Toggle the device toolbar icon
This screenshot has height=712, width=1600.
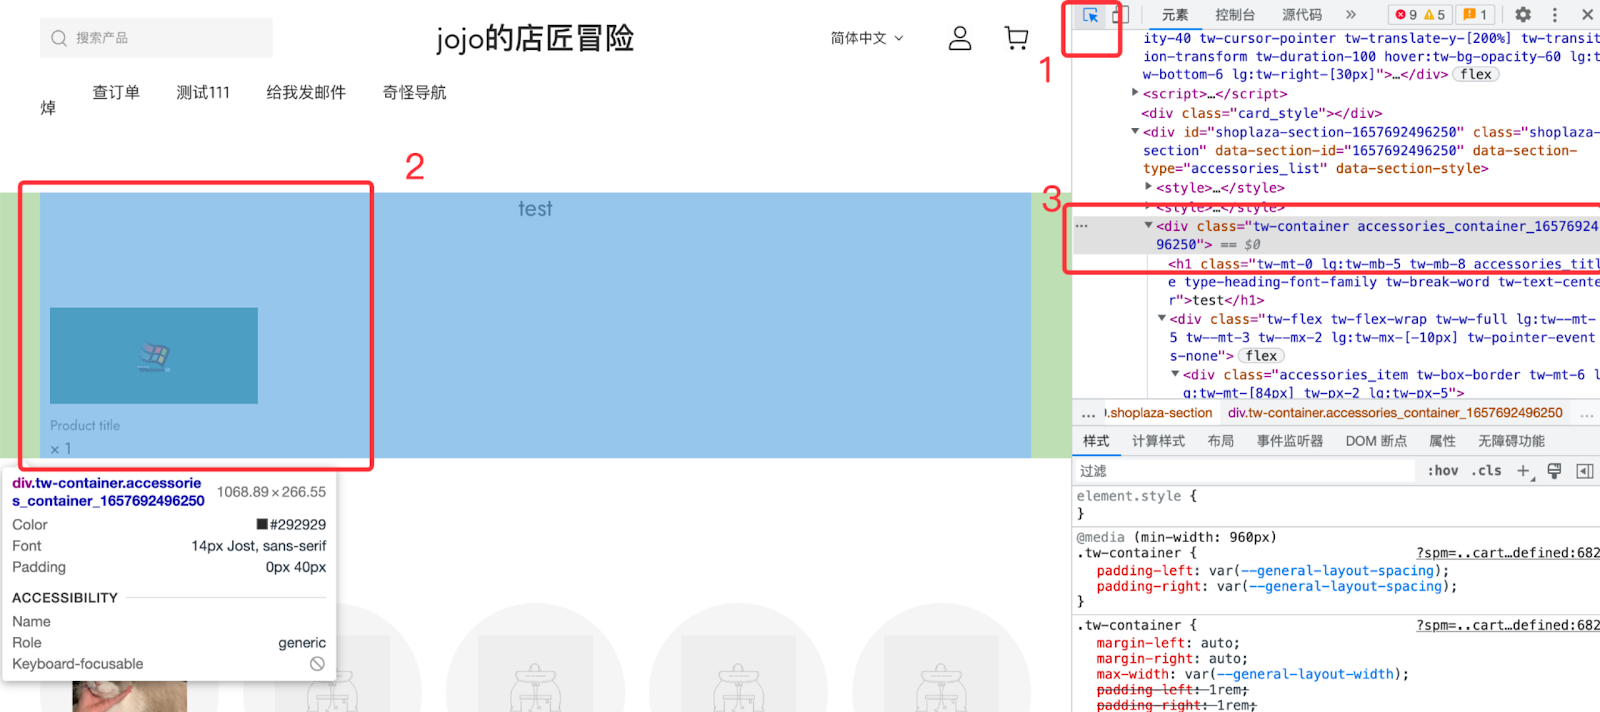point(1120,15)
